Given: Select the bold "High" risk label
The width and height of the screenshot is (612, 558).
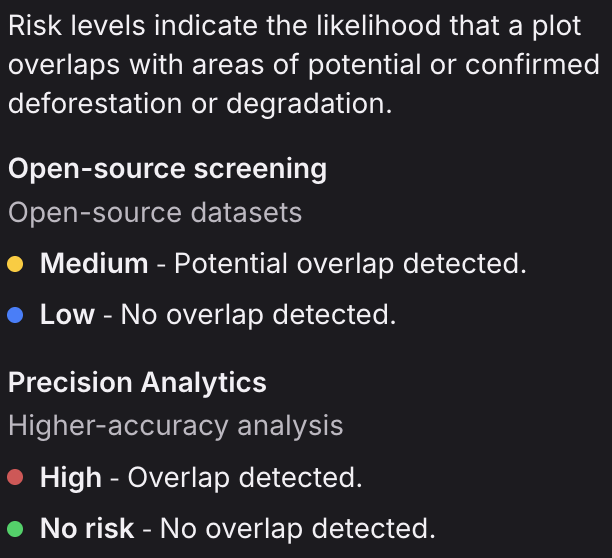Looking at the screenshot, I should [71, 477].
